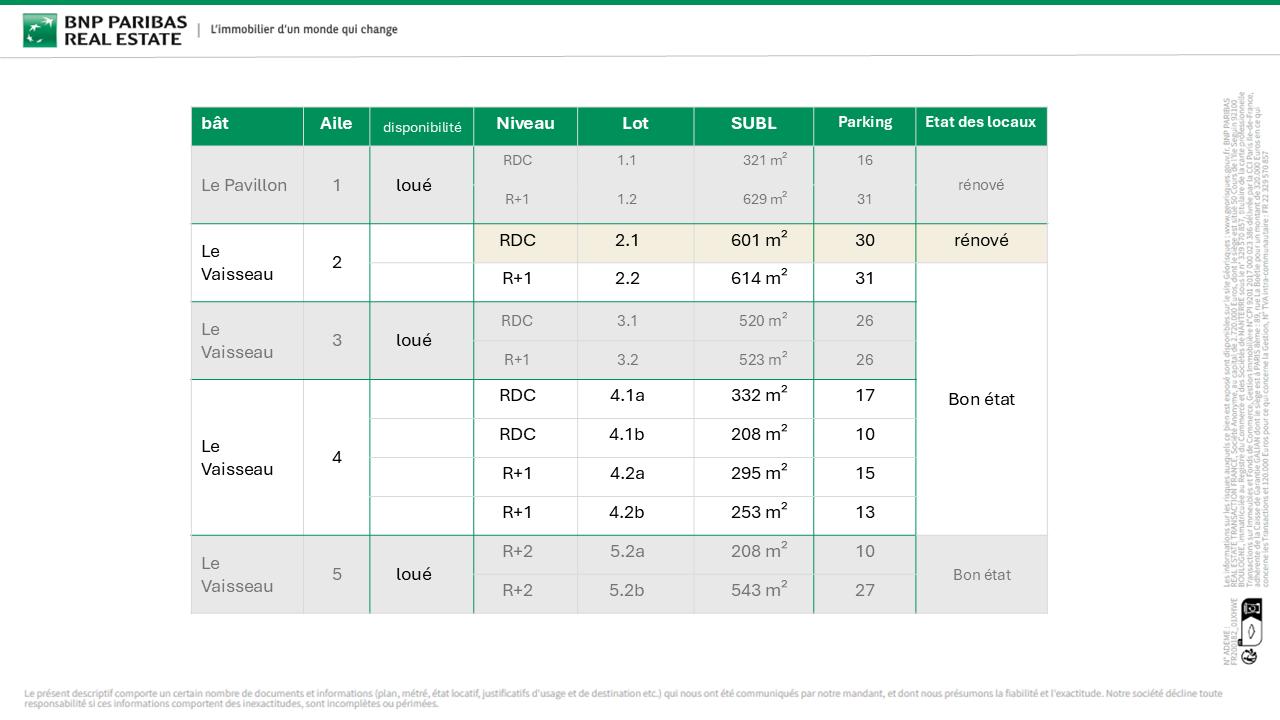Image resolution: width=1280 pixels, height=720 pixels.
Task: Click the 'Parking' column header
Action: pyautogui.click(x=864, y=127)
